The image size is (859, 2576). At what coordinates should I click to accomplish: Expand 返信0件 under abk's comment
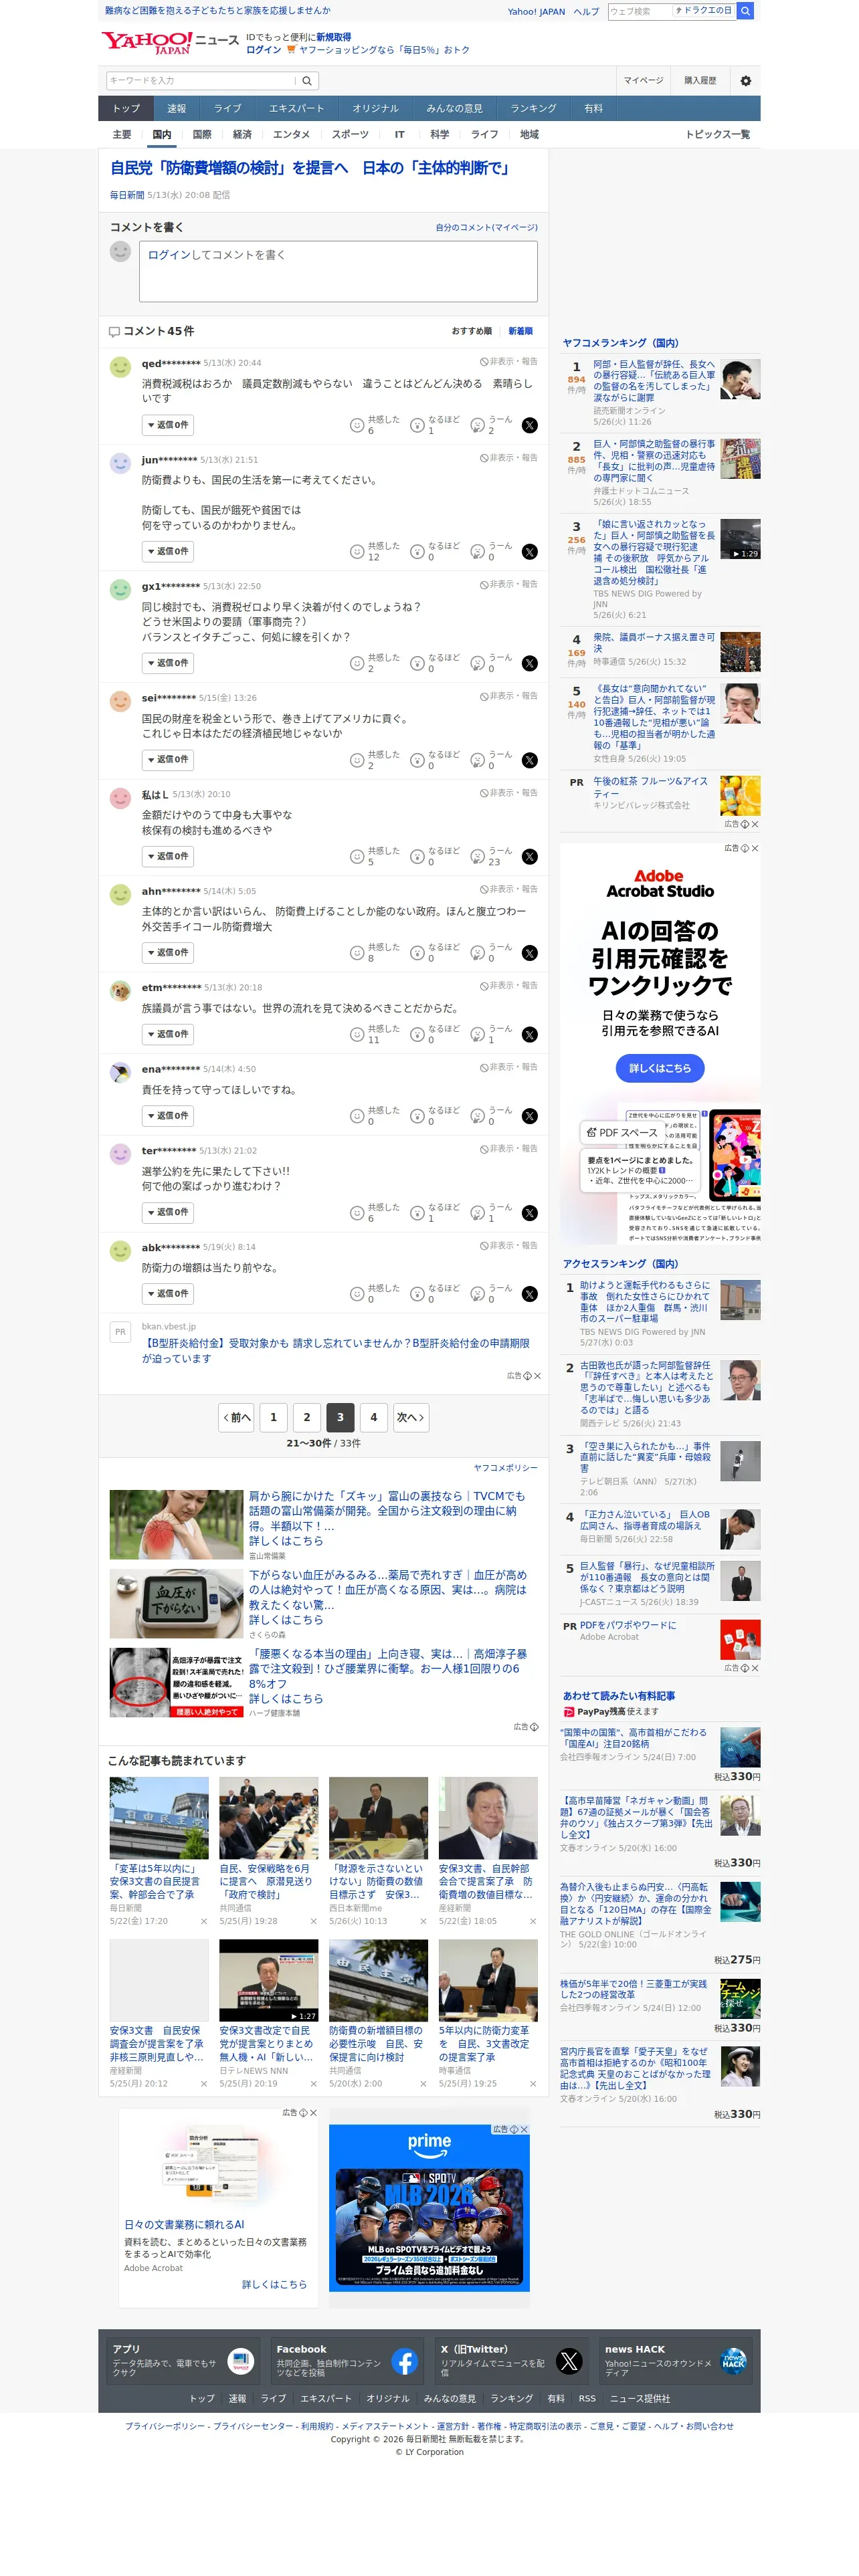[167, 1294]
